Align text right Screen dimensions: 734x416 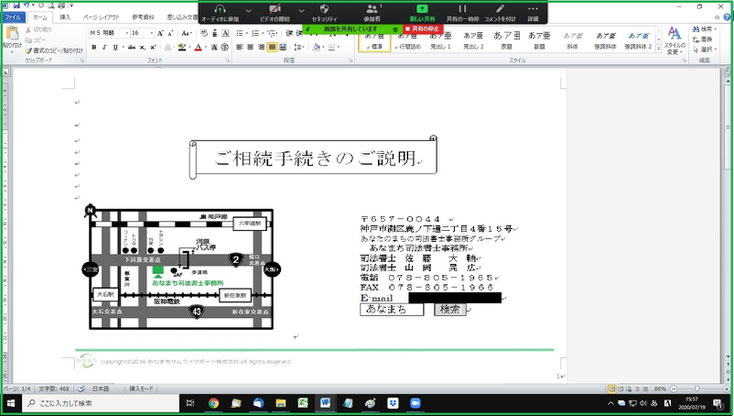coord(261,47)
